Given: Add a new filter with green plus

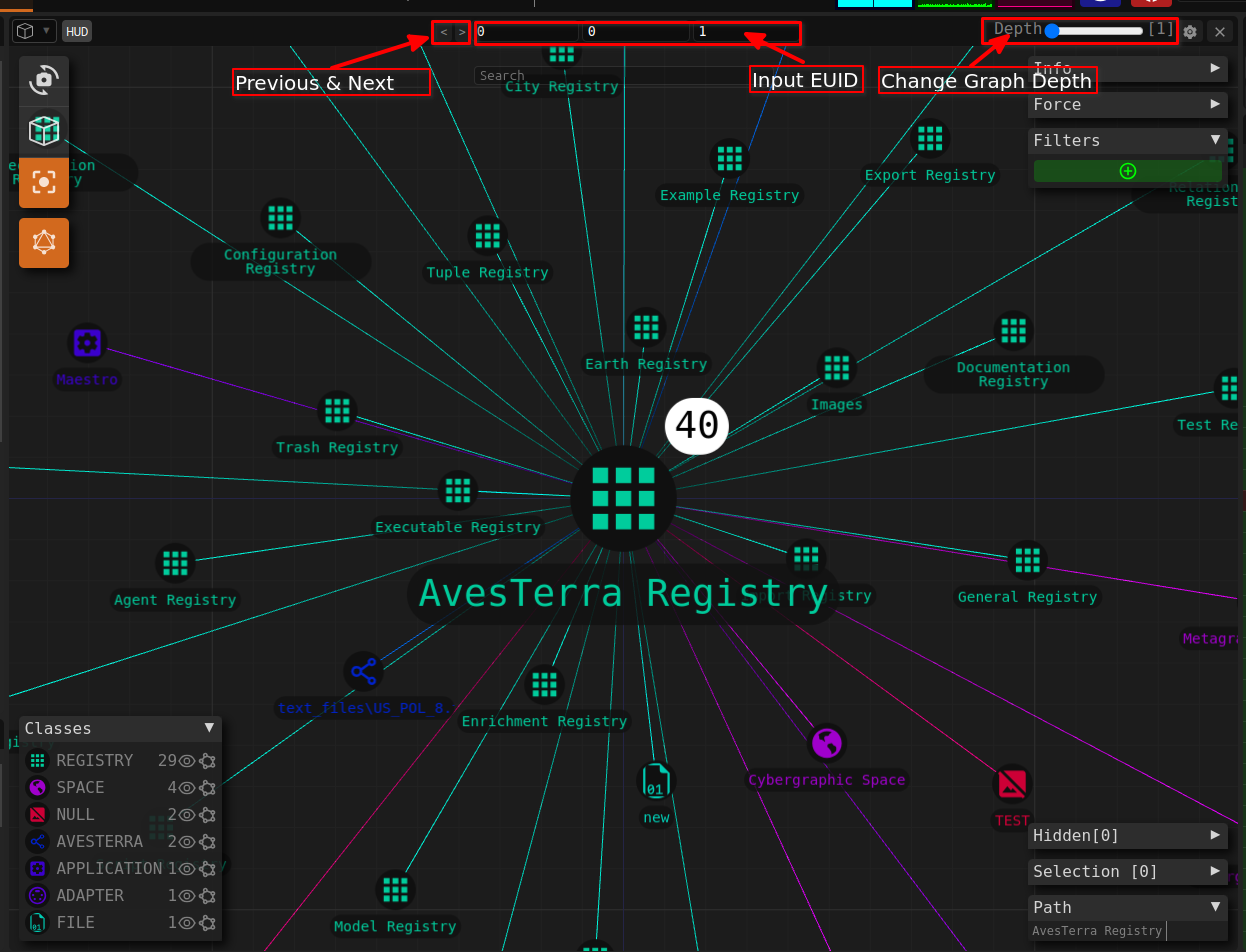Looking at the screenshot, I should pyautogui.click(x=1127, y=172).
